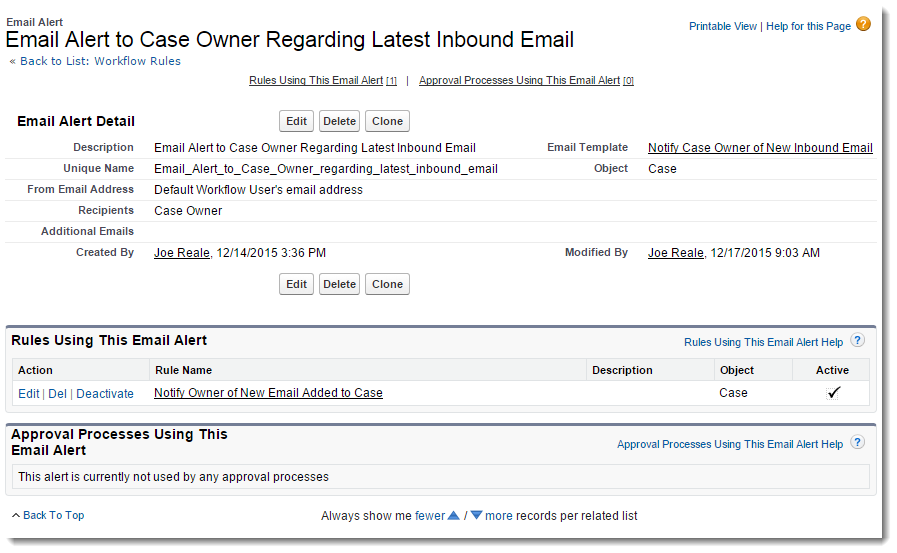Jump to Rules Using This Email Alert anchor link

click(x=323, y=81)
